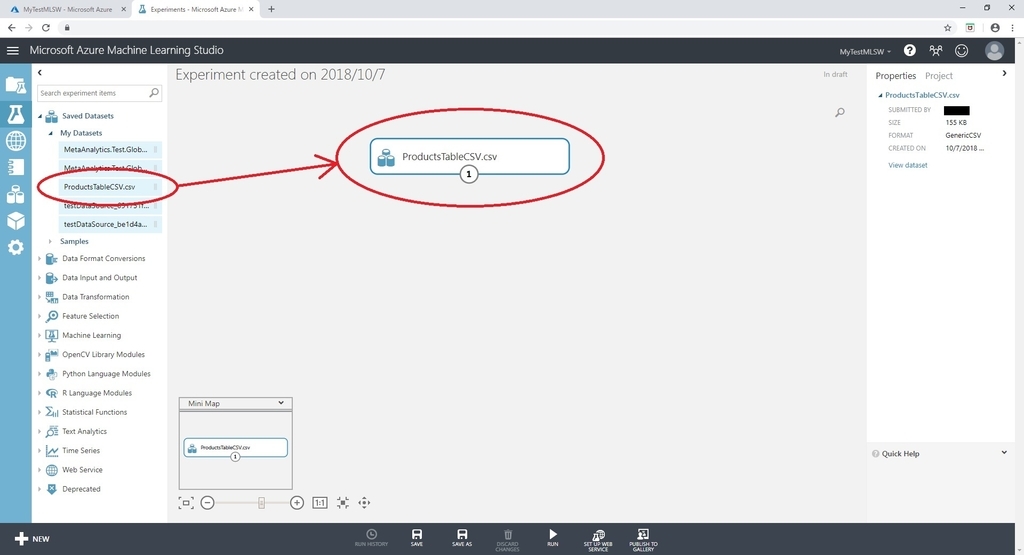1024x555 pixels.
Task: Click the canvas search magnifier icon
Action: [840, 112]
